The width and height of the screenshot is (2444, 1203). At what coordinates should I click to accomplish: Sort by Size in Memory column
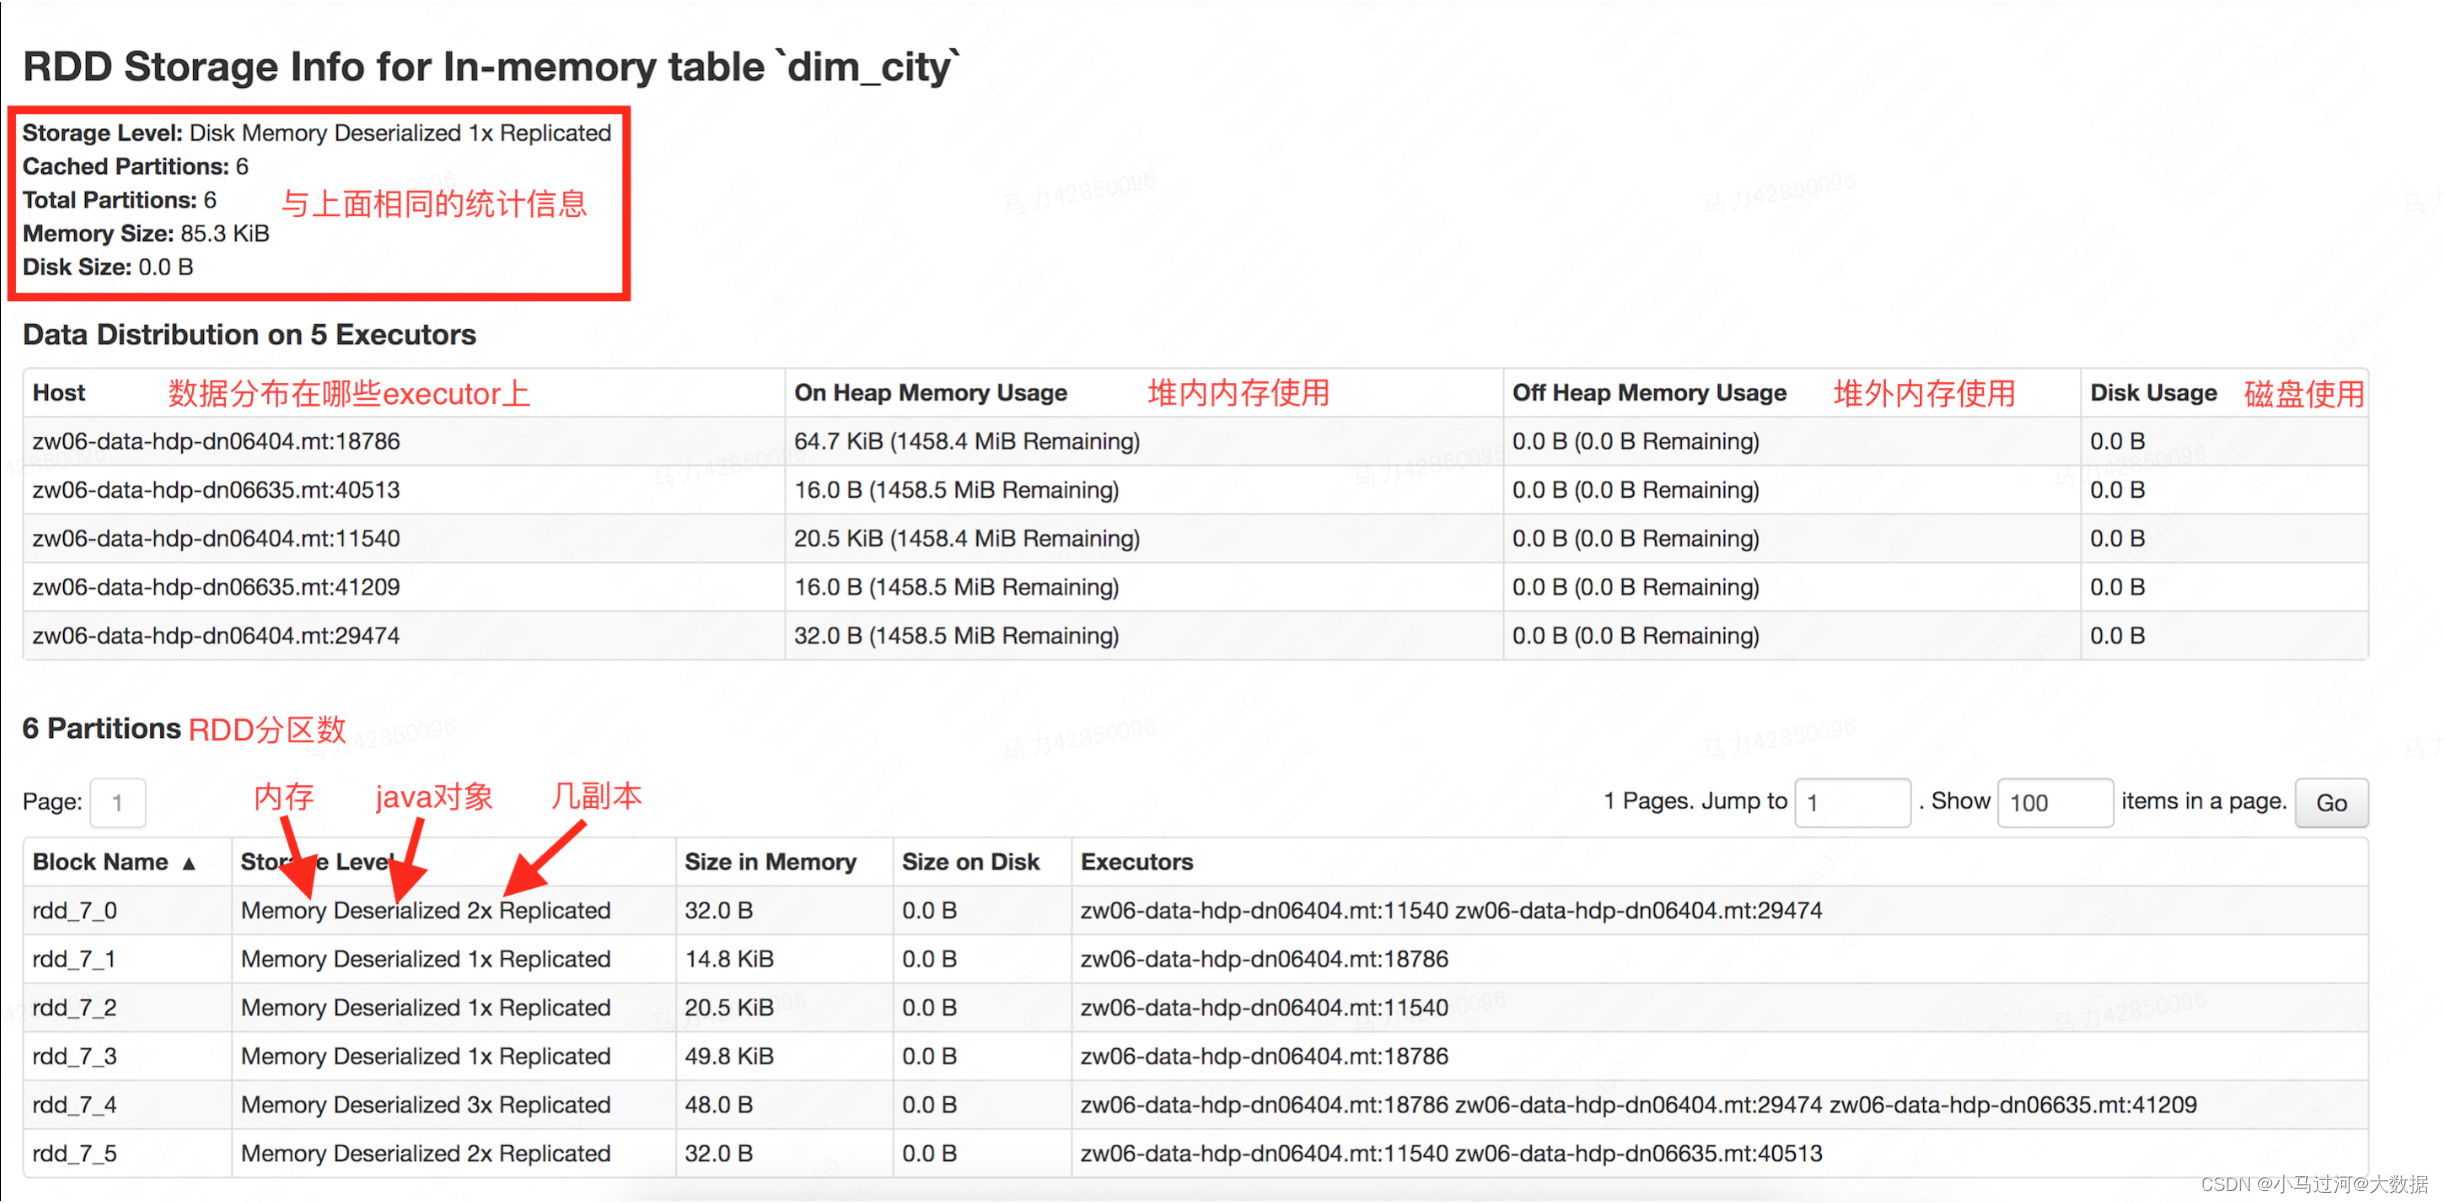coord(769,862)
